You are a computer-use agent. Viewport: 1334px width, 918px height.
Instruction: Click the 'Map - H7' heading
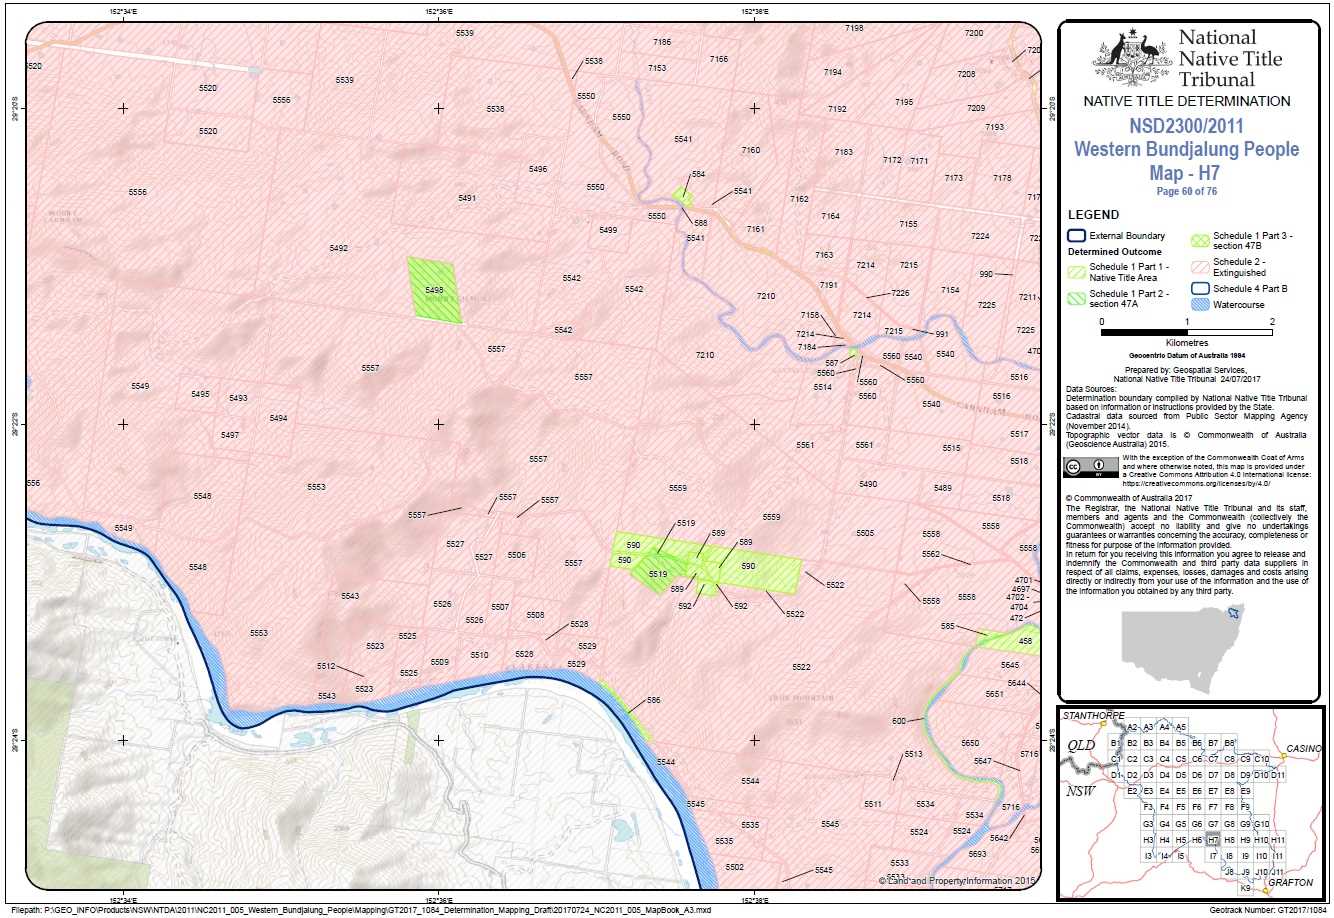click(x=1184, y=172)
